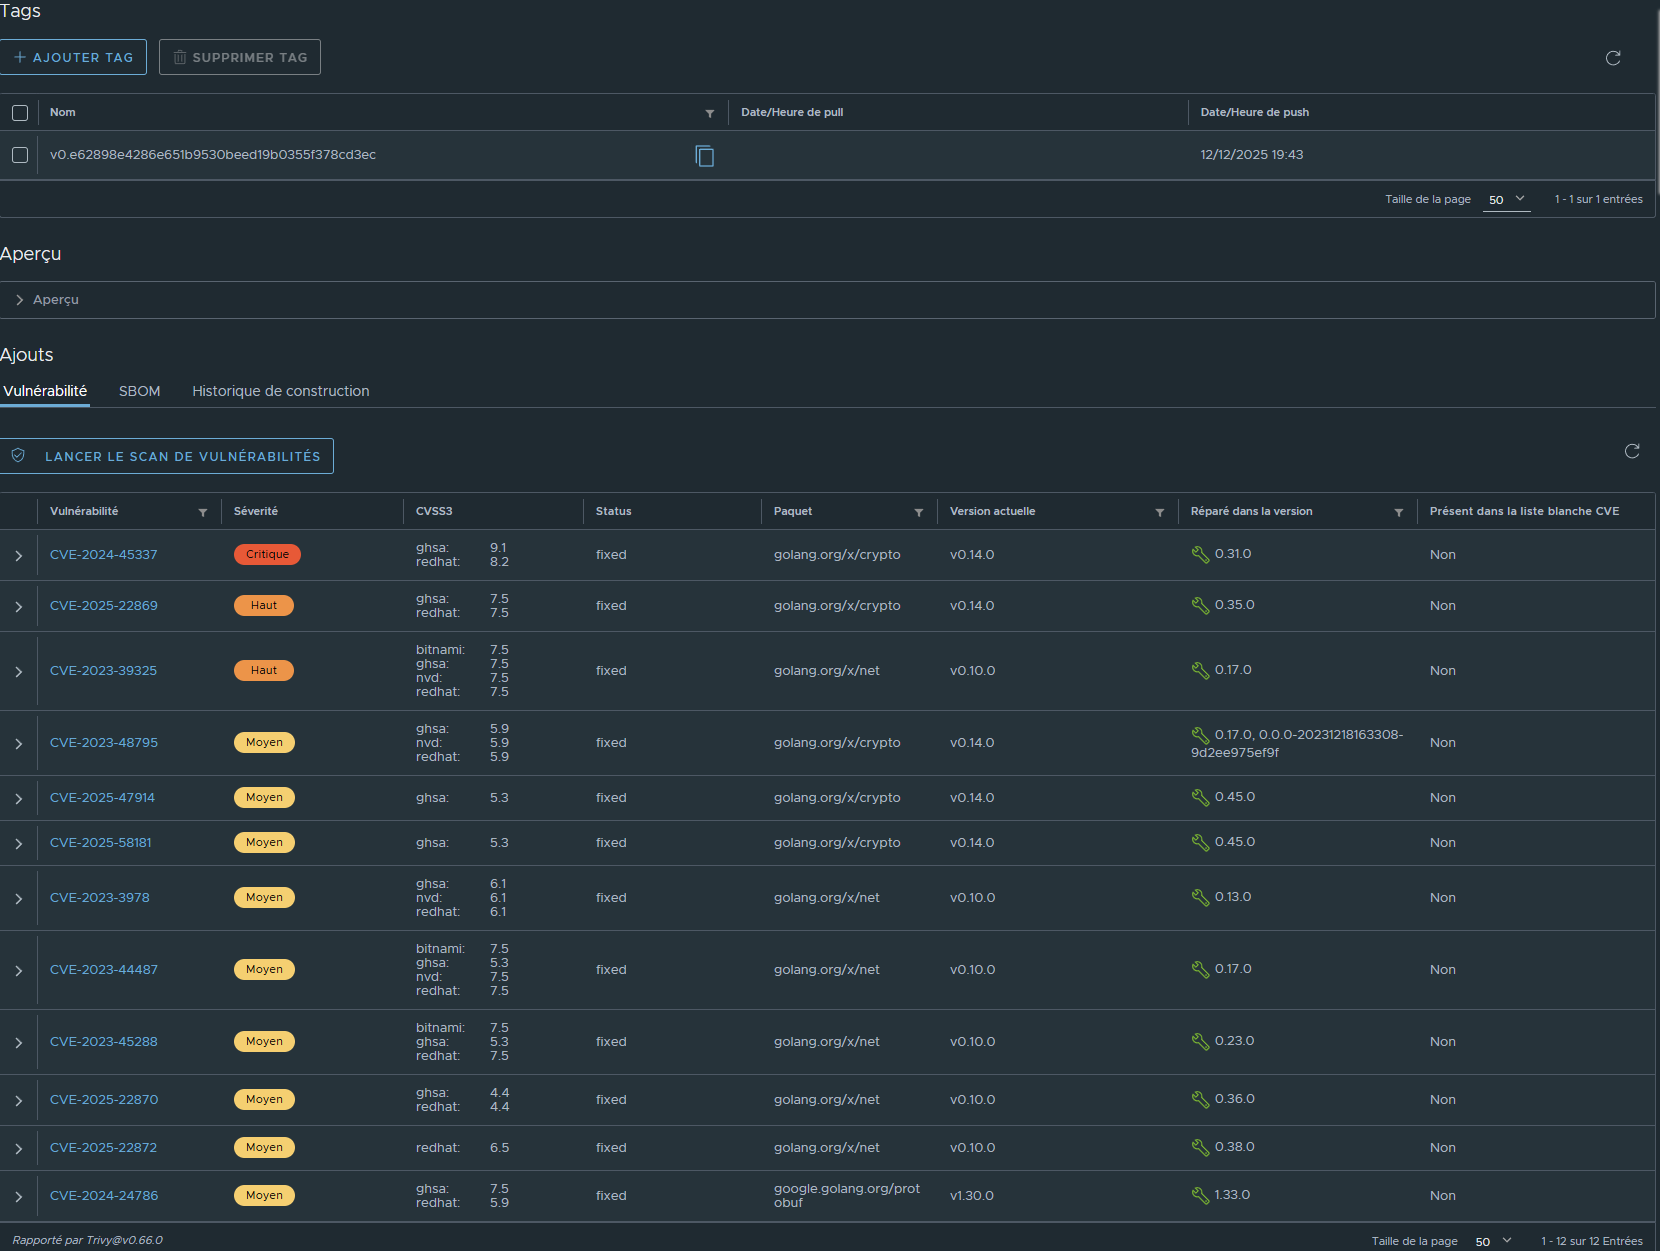
Task: Copy the tag digest using copy icon
Action: 704,156
